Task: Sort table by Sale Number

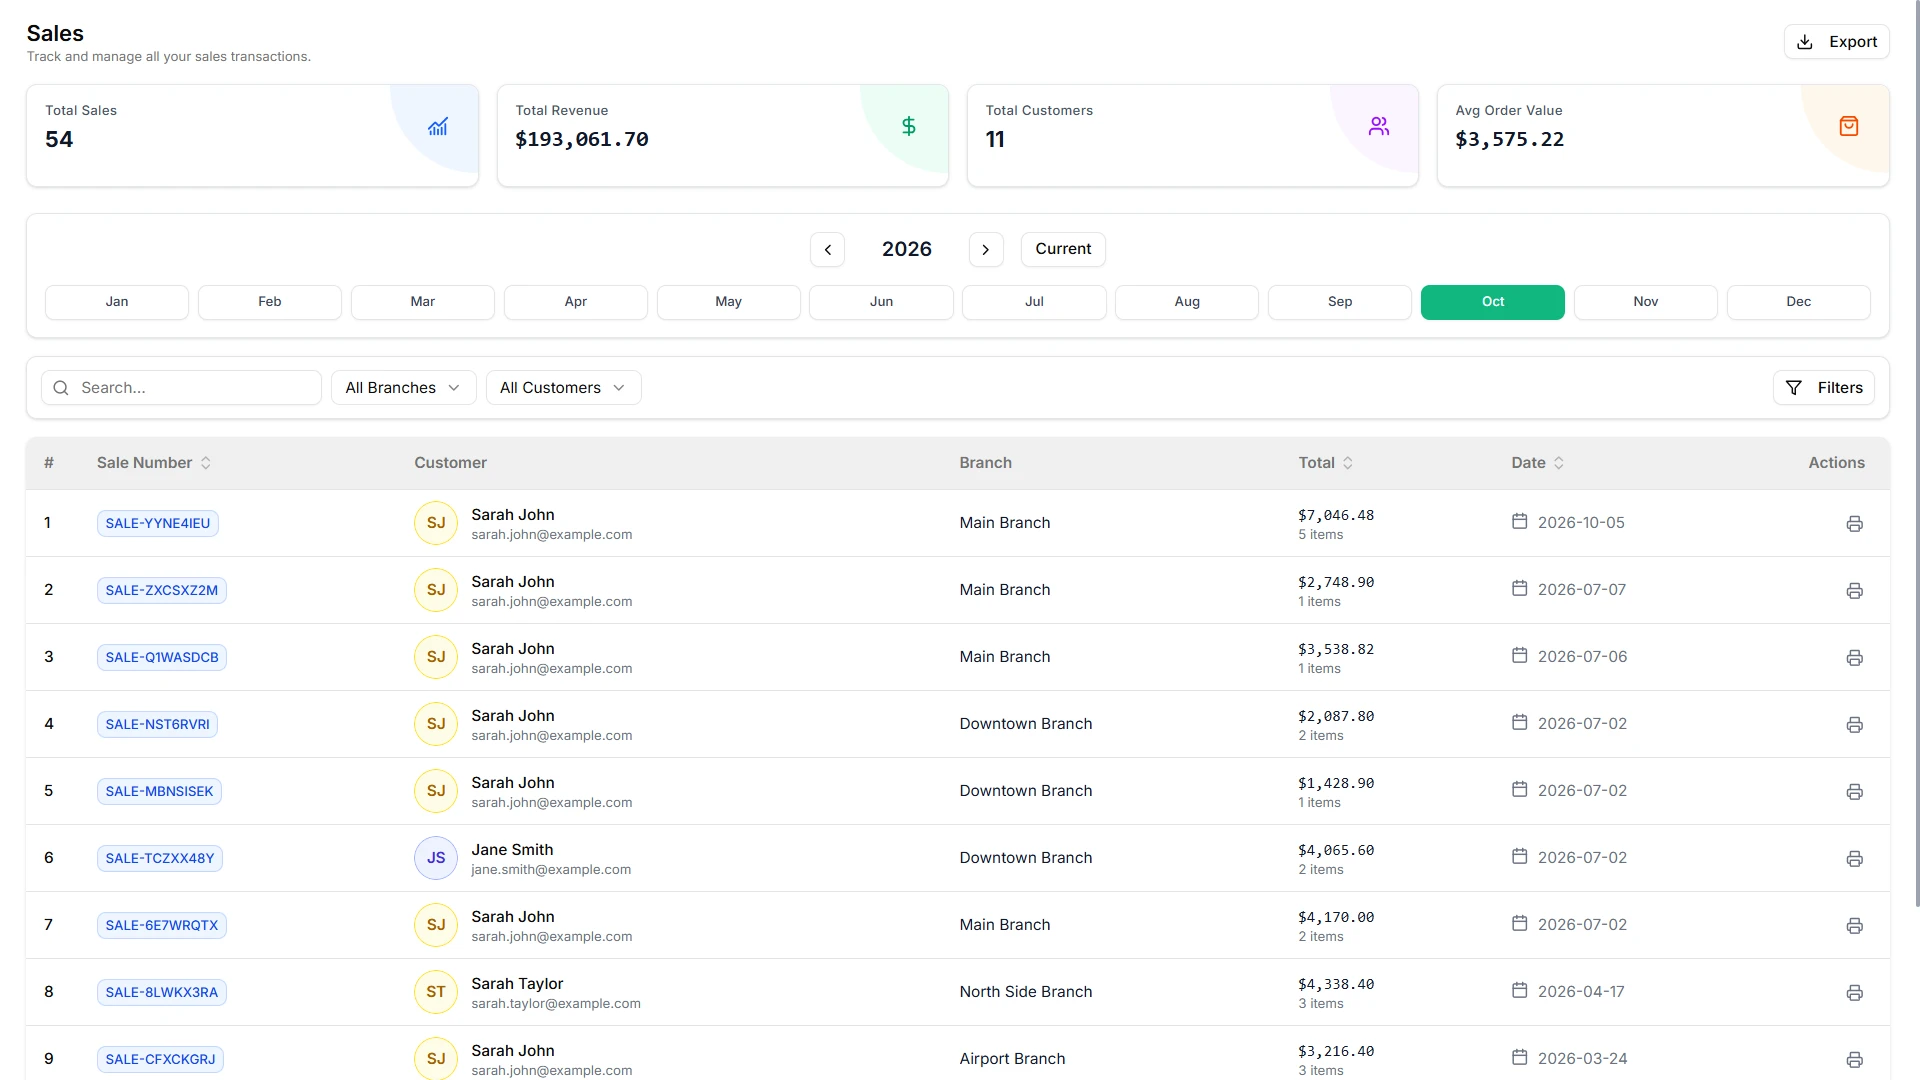Action: (x=154, y=463)
